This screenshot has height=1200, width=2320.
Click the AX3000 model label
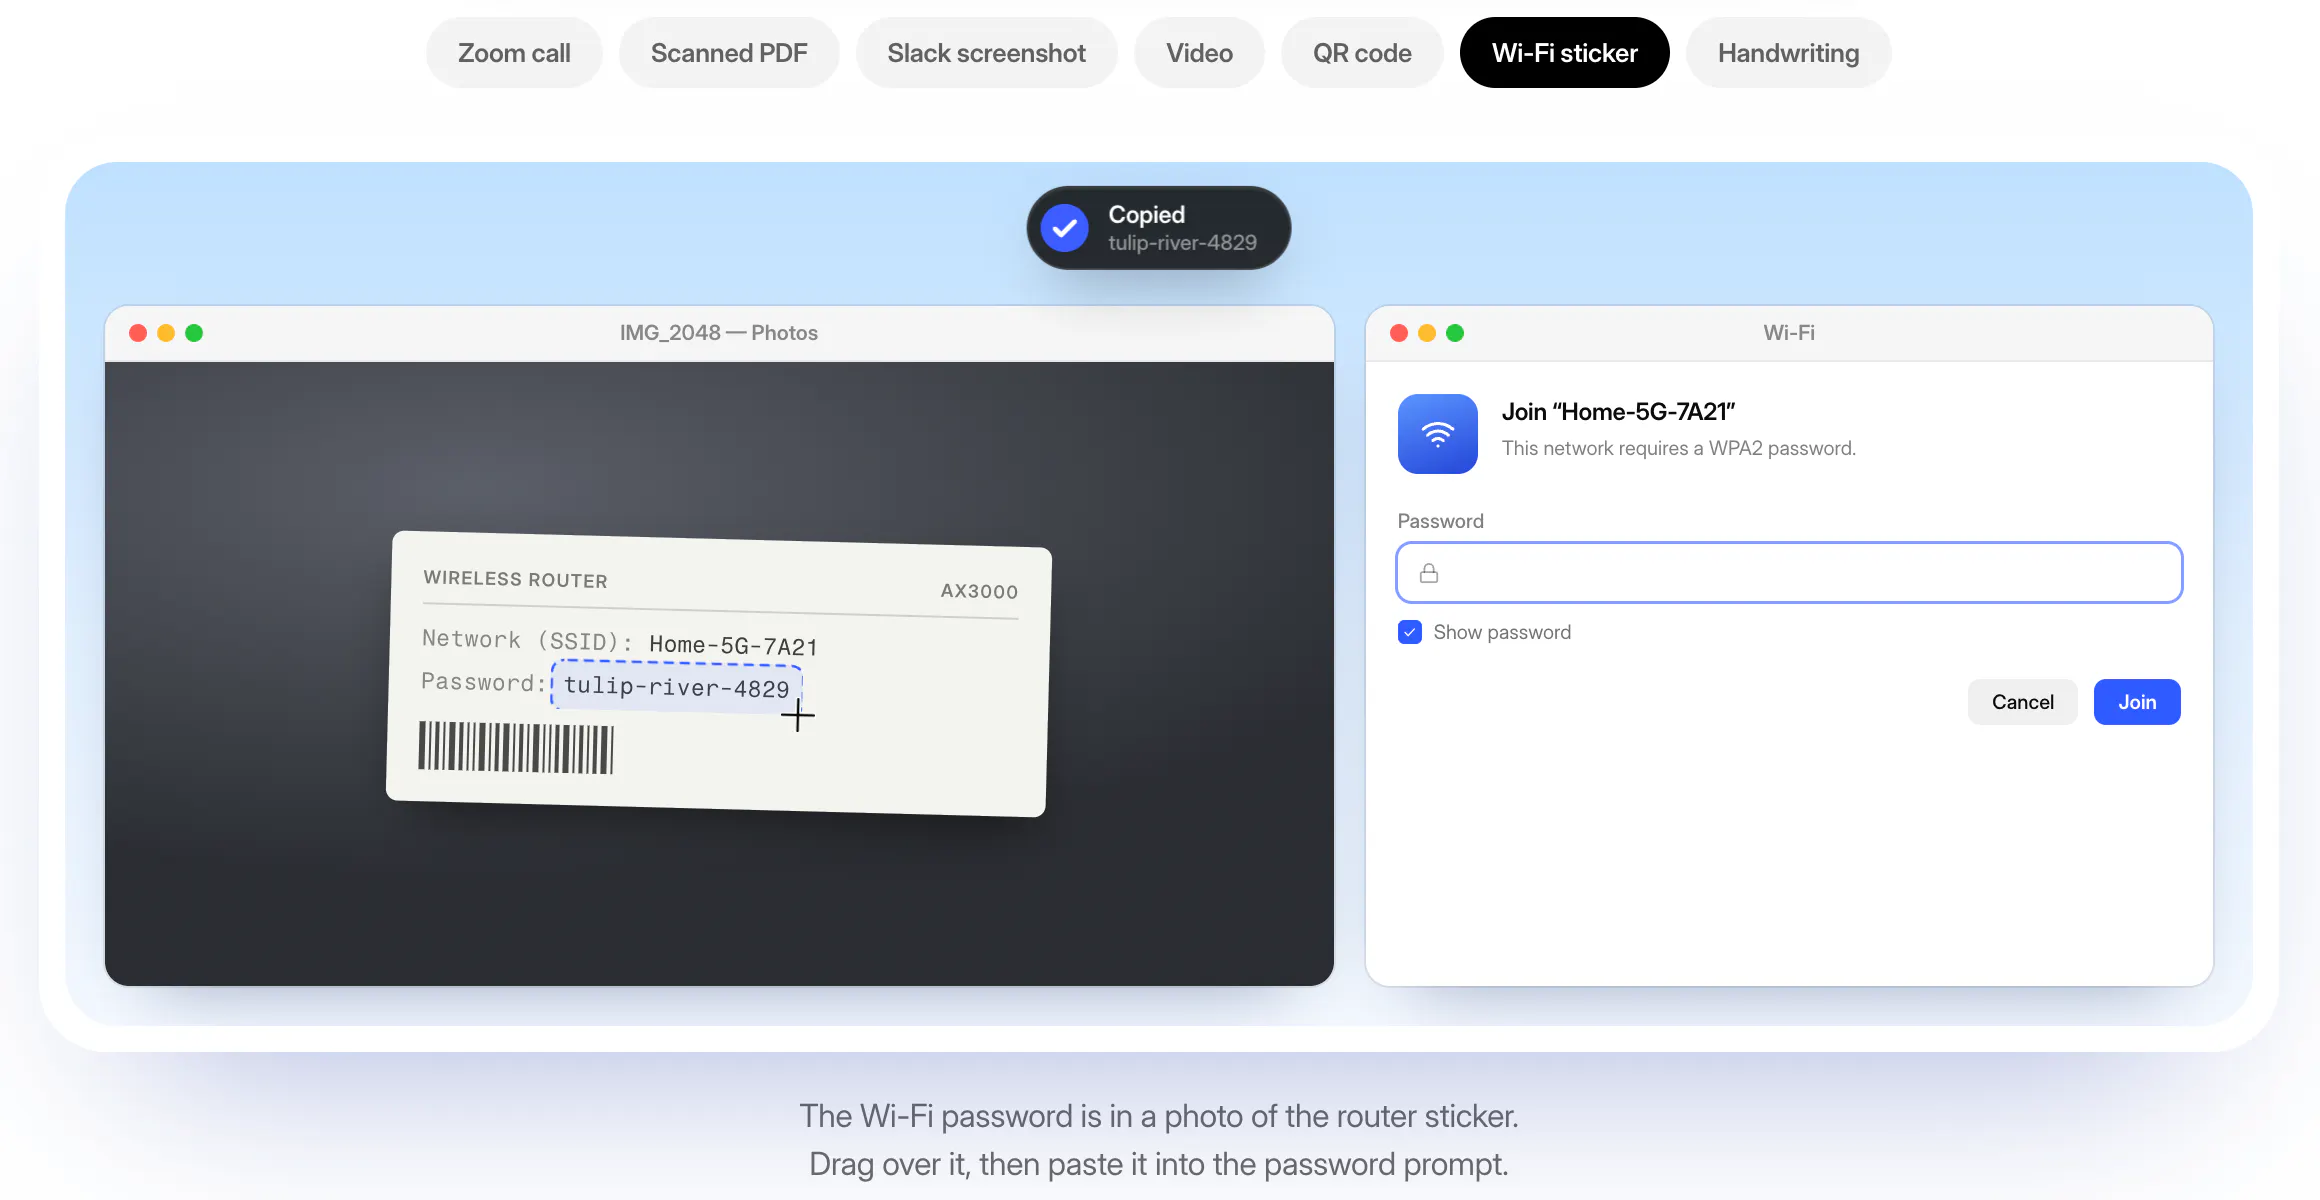point(979,591)
